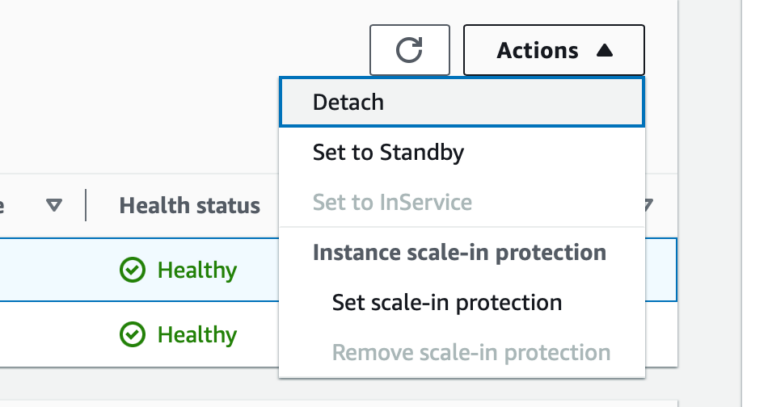Select the second instance table row

(140, 335)
